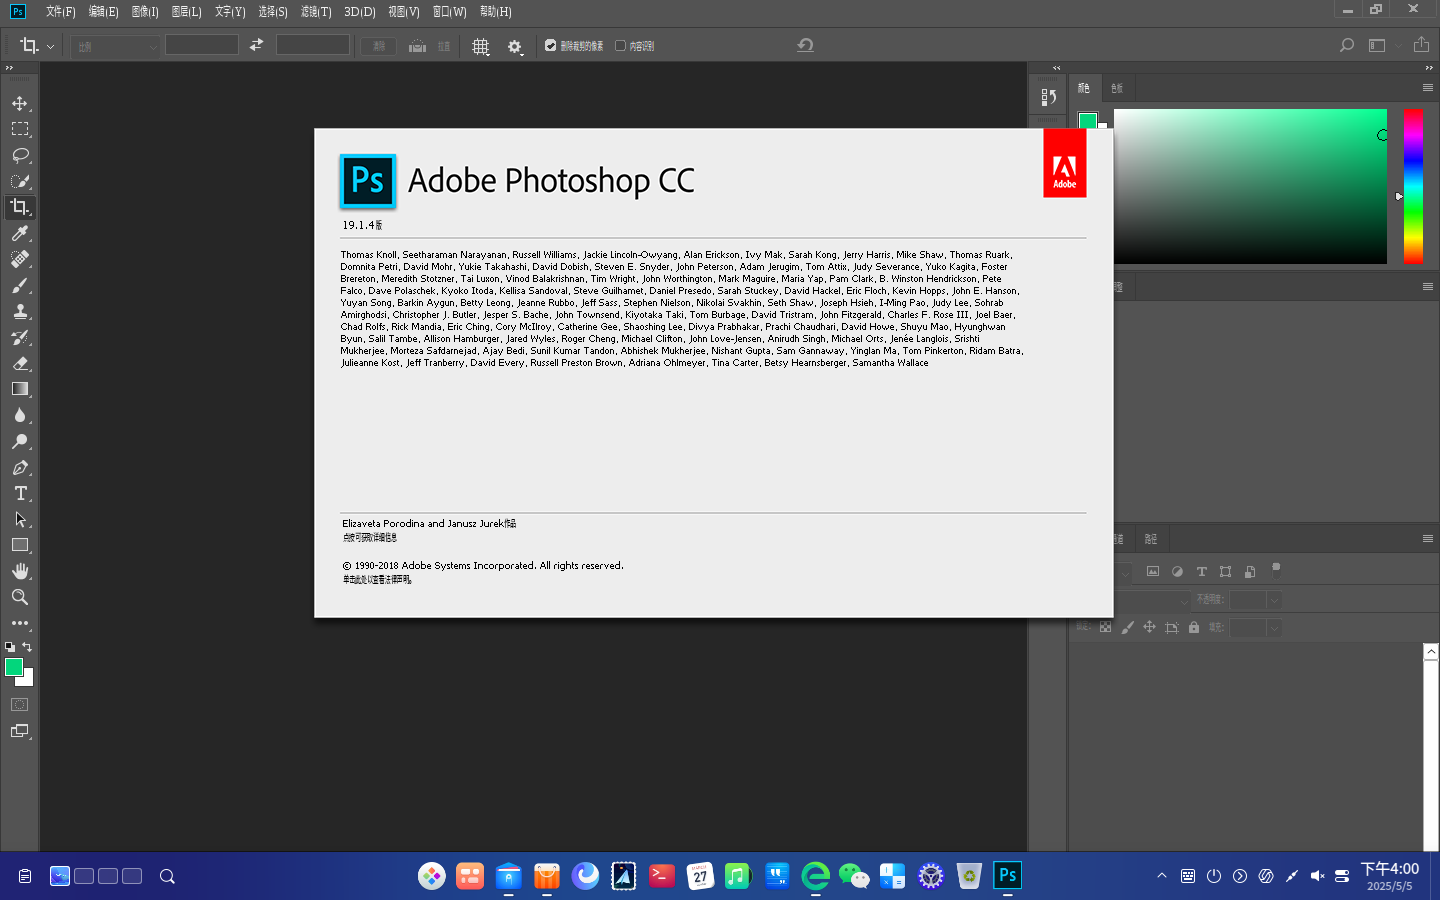Select the Zoom tool
Viewport: 1440px width, 900px height.
click(x=20, y=597)
